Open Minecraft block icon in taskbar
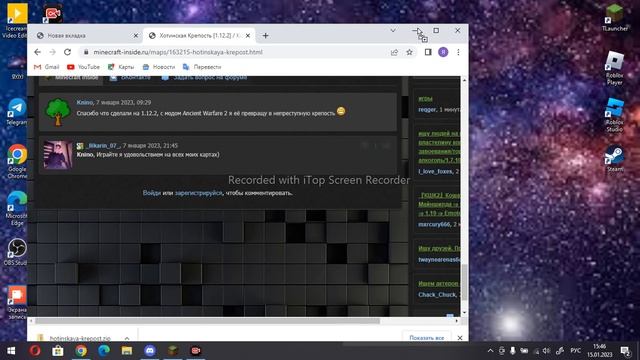Screen dimensions: 640x360 (x=173, y=351)
